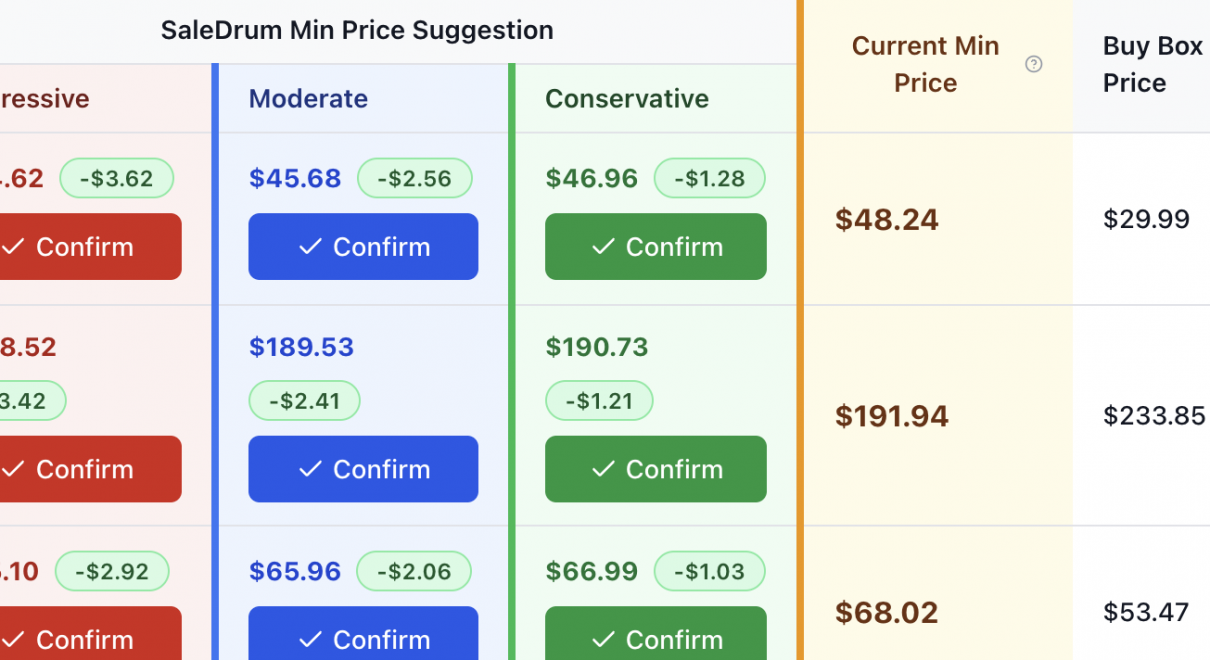Click the Current Min Price column header
The width and height of the screenshot is (1210, 660).
point(925,65)
